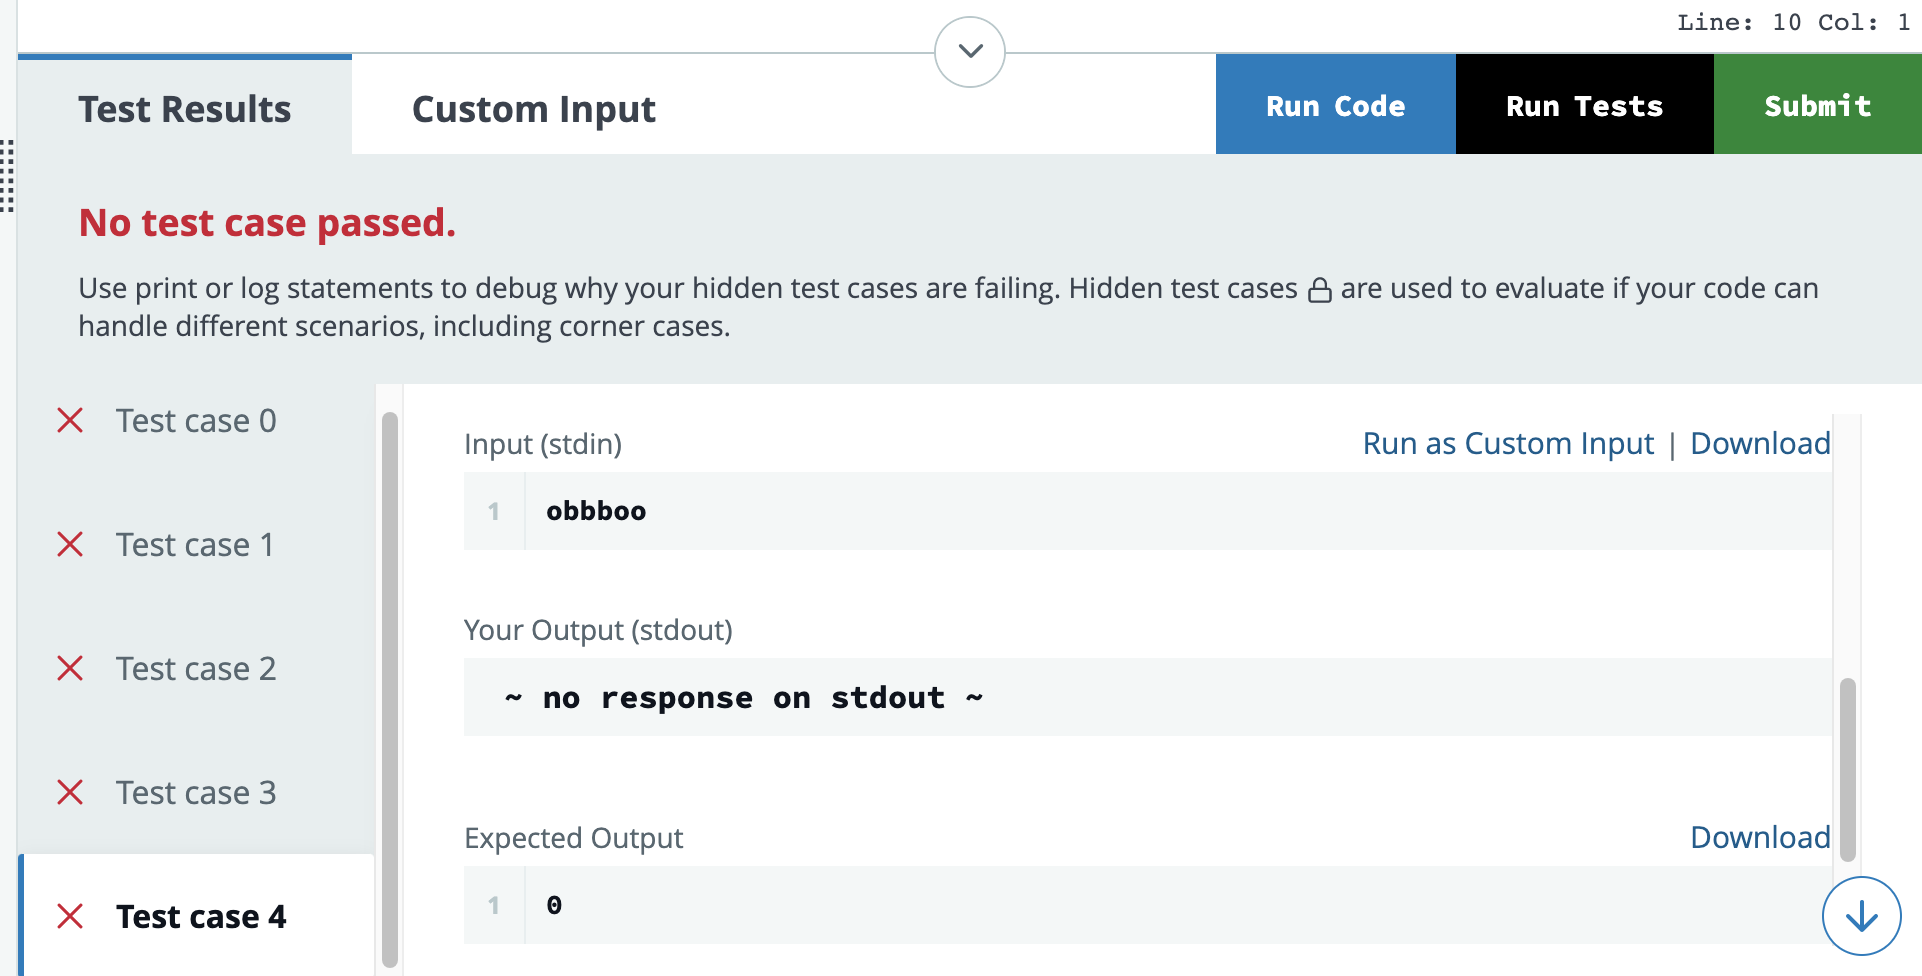Click the '~ no response on stdout ~' text

point(744,697)
